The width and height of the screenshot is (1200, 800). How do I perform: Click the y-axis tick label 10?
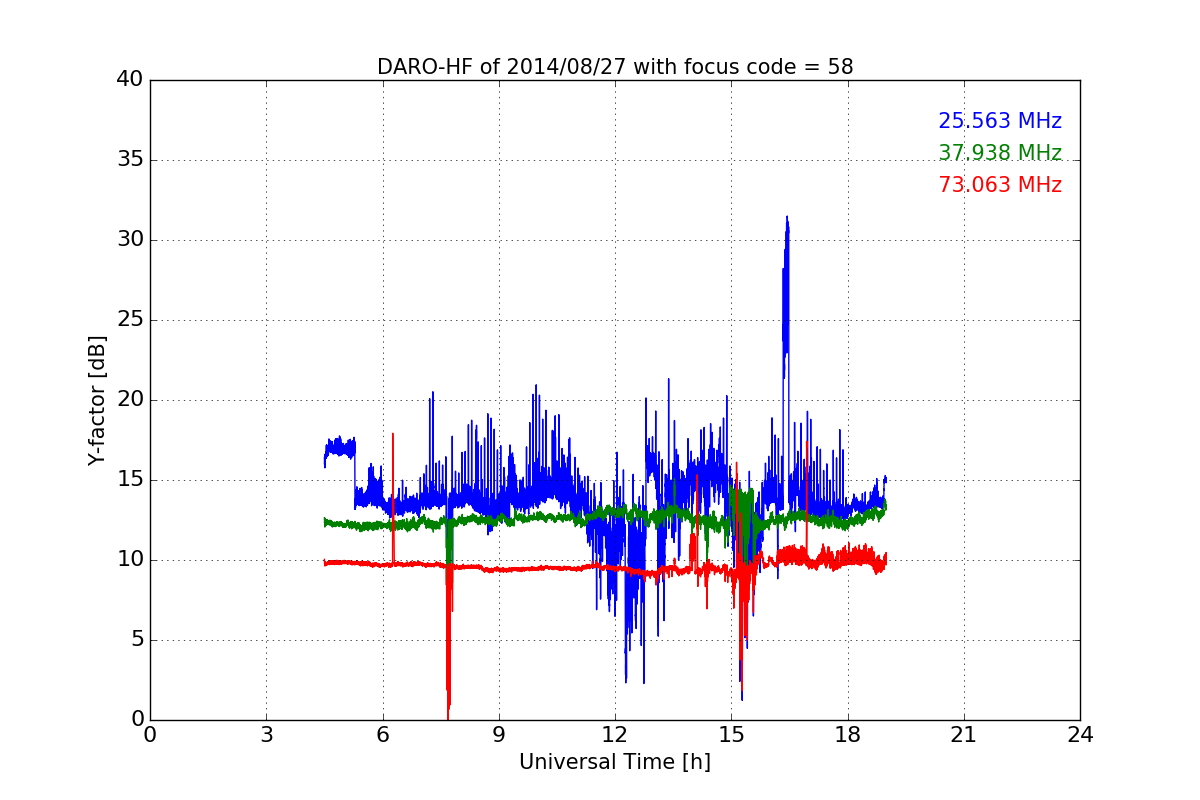pyautogui.click(x=129, y=560)
